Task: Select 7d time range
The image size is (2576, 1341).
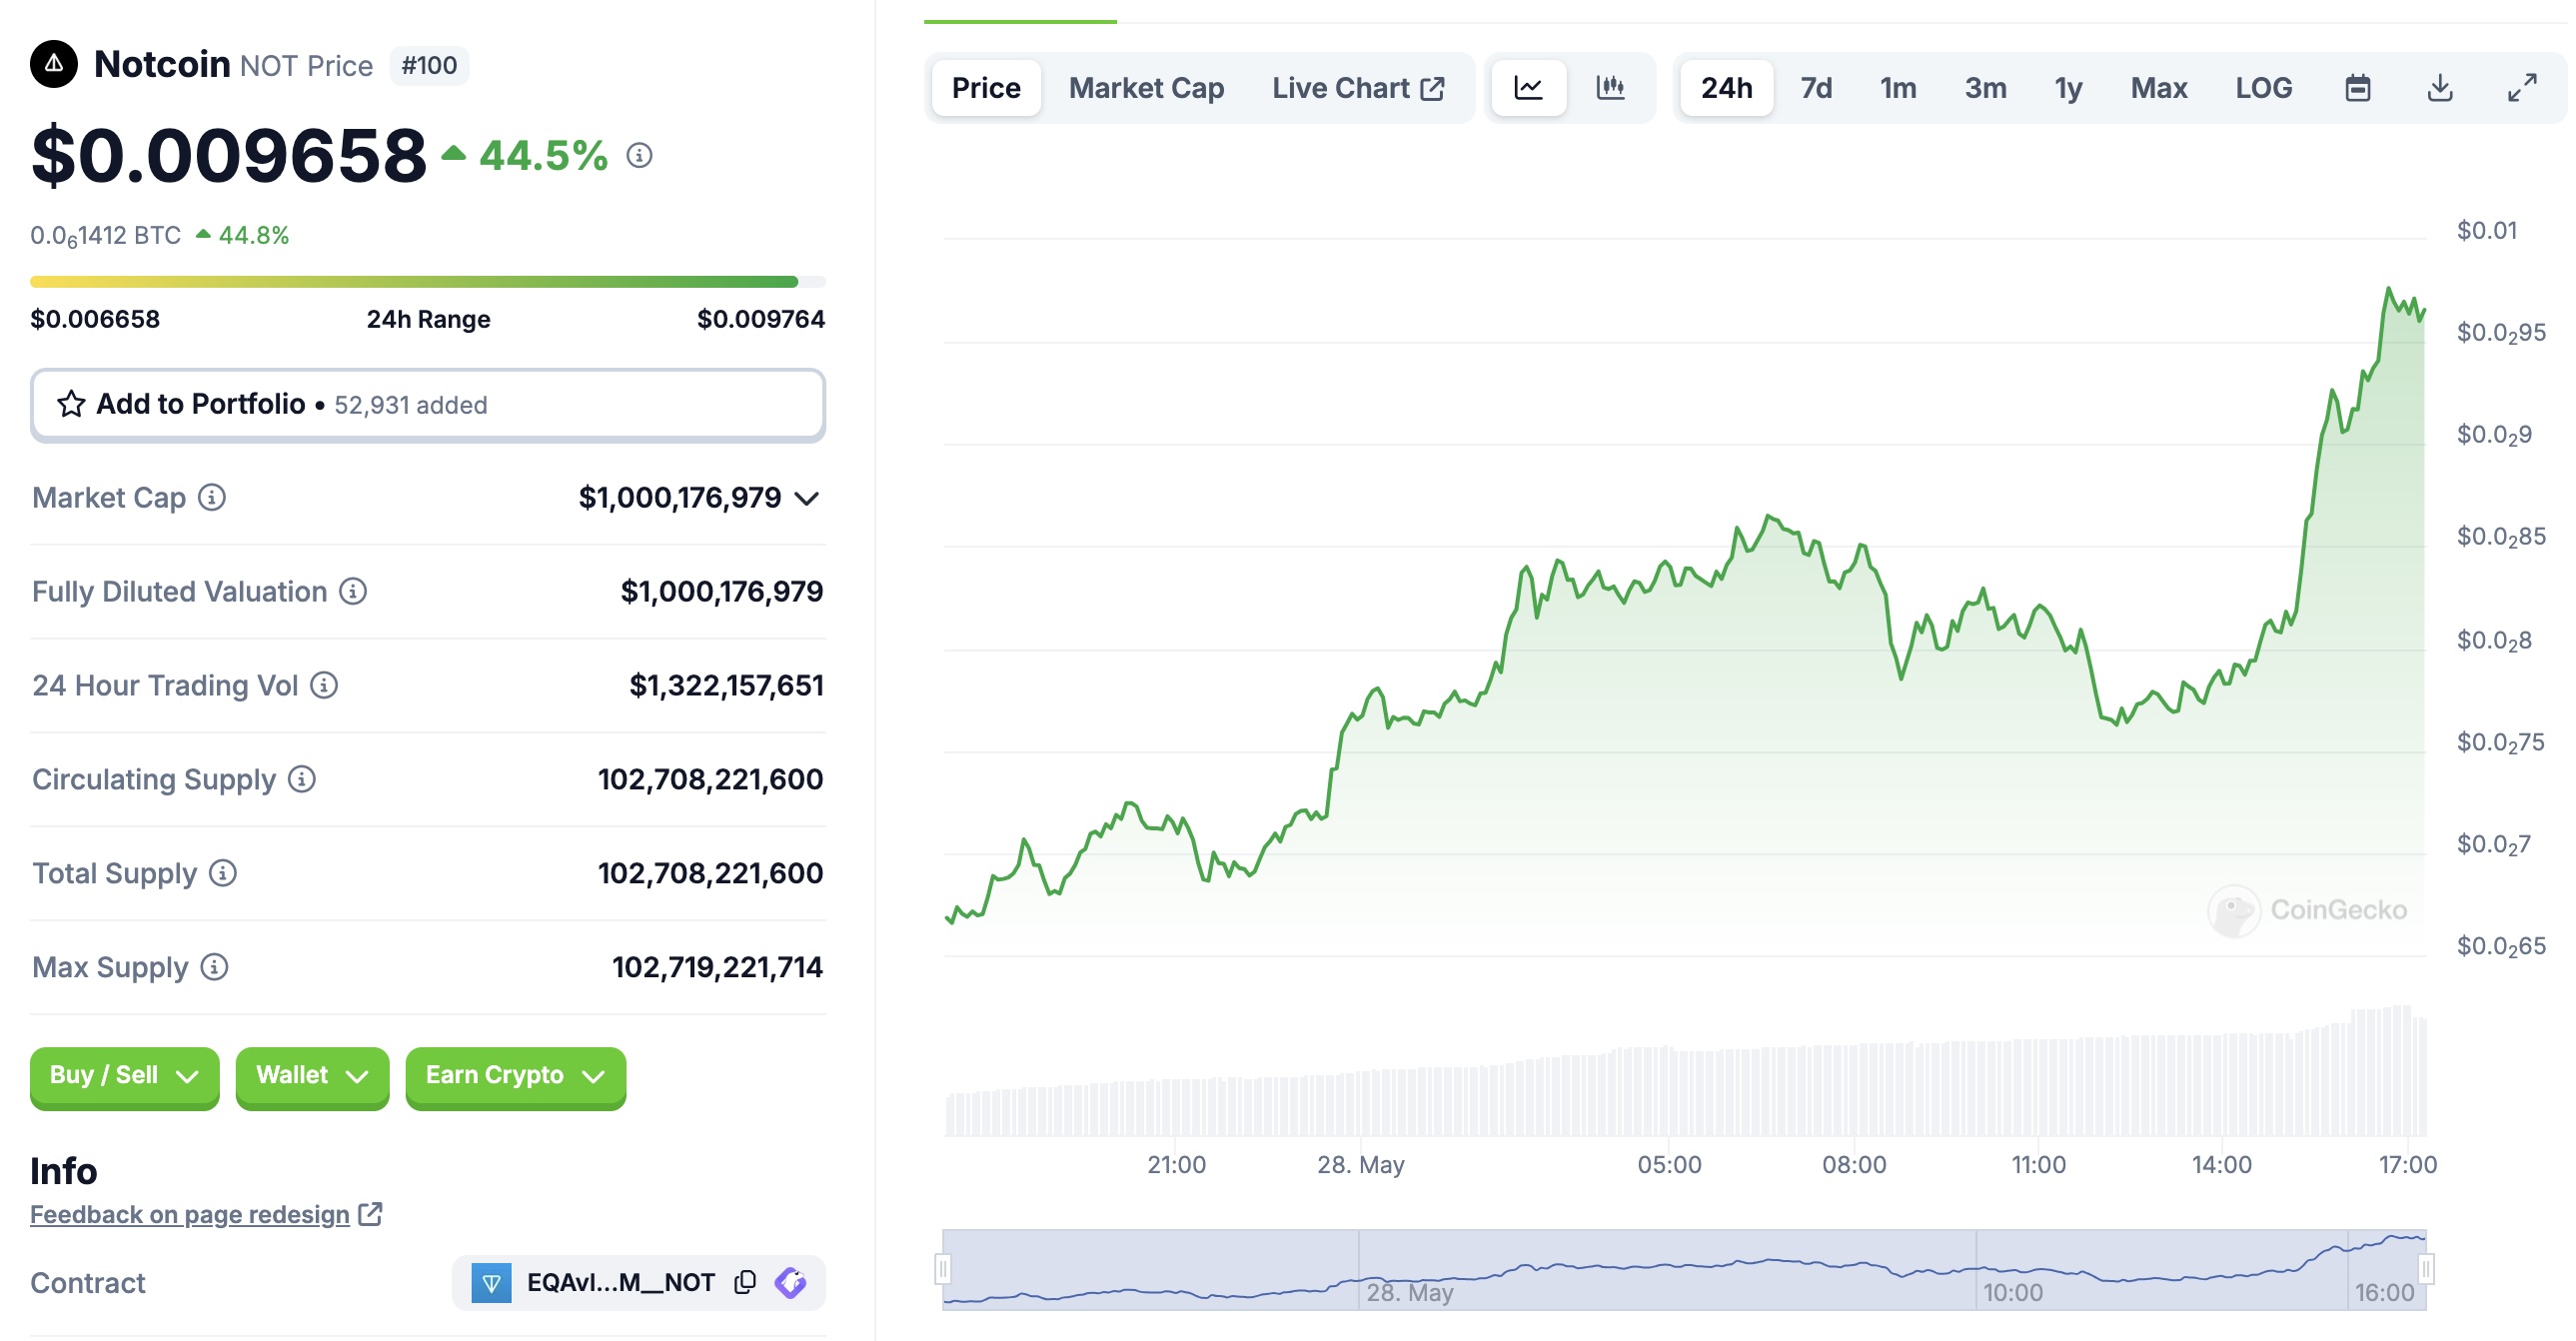Action: click(1816, 88)
